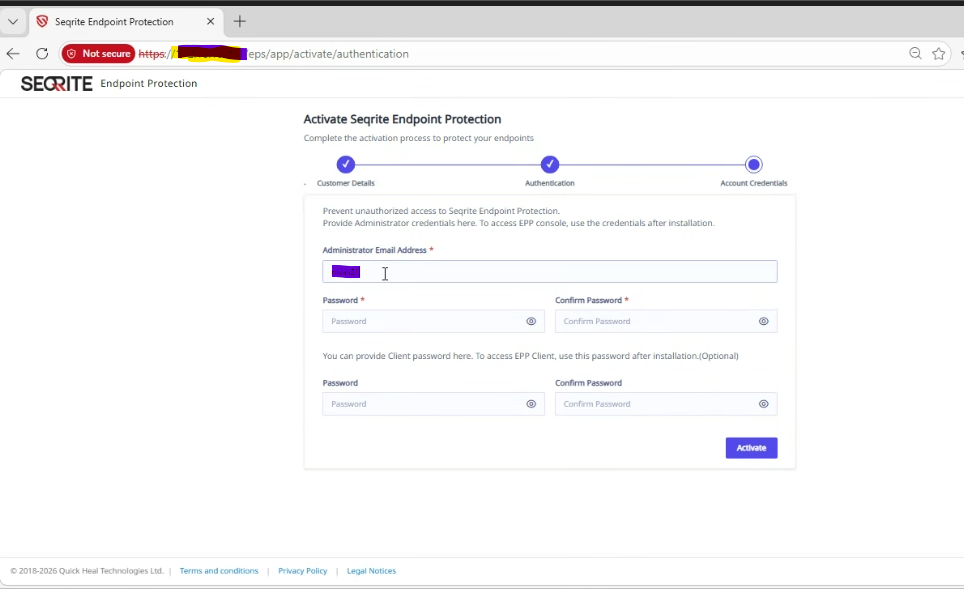
Task: Switch to the Seqrite Endpoint Protection tab
Action: (x=120, y=21)
